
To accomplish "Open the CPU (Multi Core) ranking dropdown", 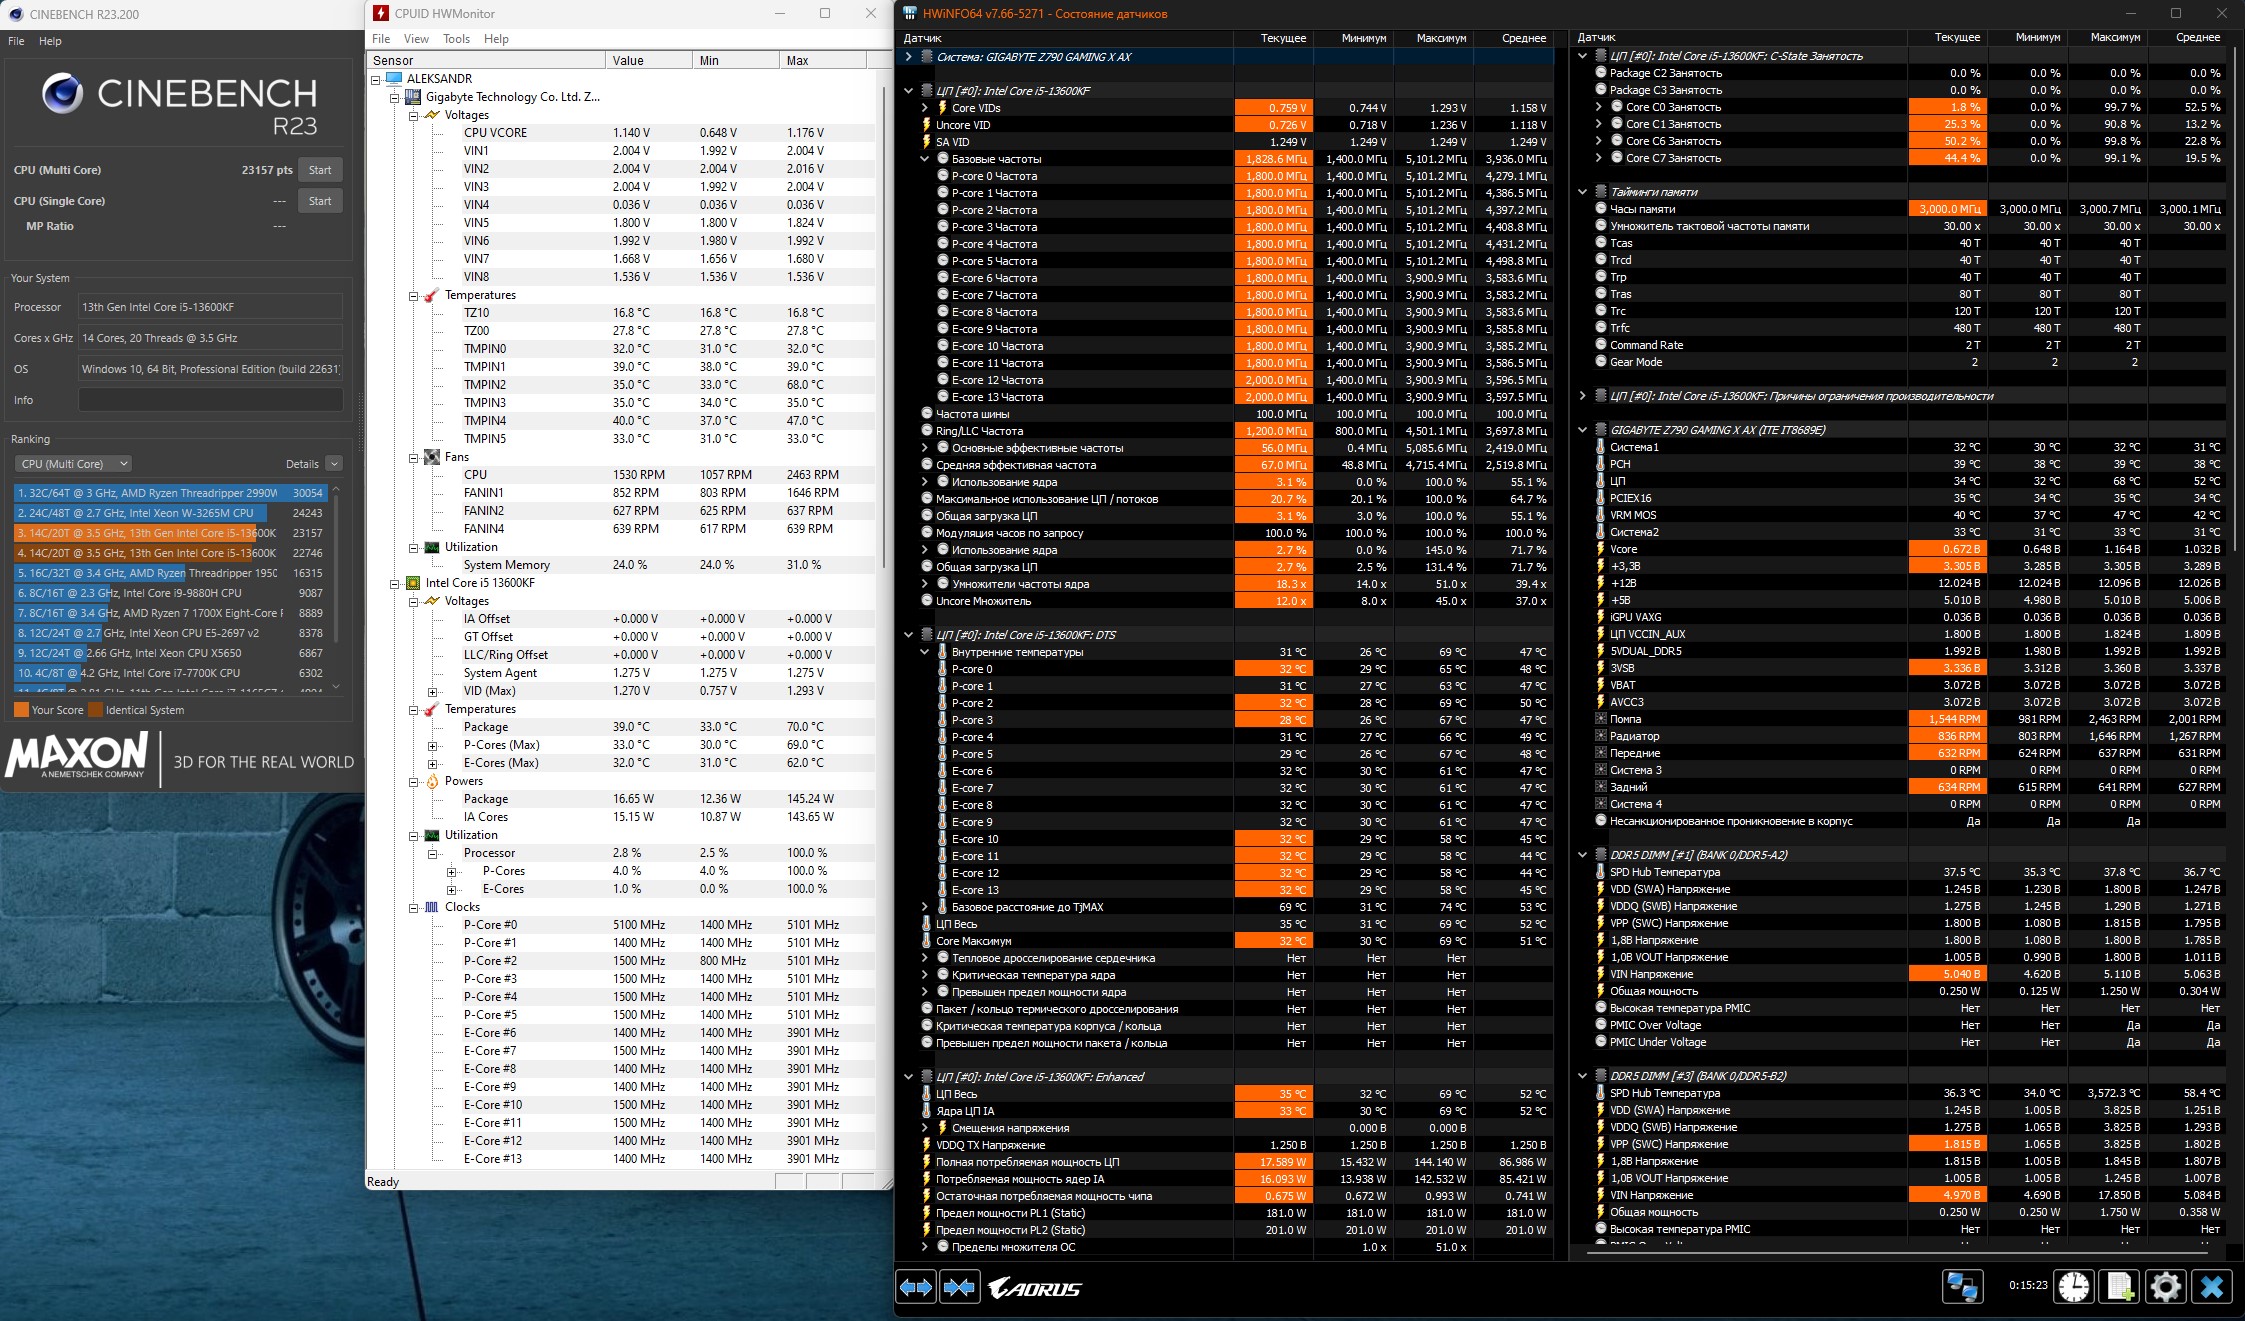I will coord(74,464).
